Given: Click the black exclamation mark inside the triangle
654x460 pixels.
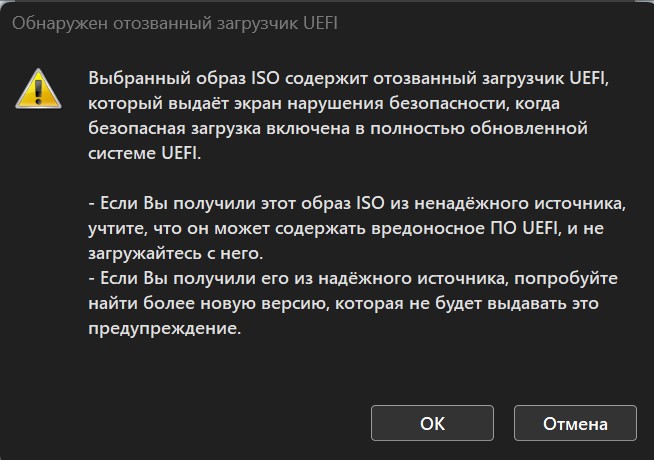Looking at the screenshot, I should (x=38, y=92).
